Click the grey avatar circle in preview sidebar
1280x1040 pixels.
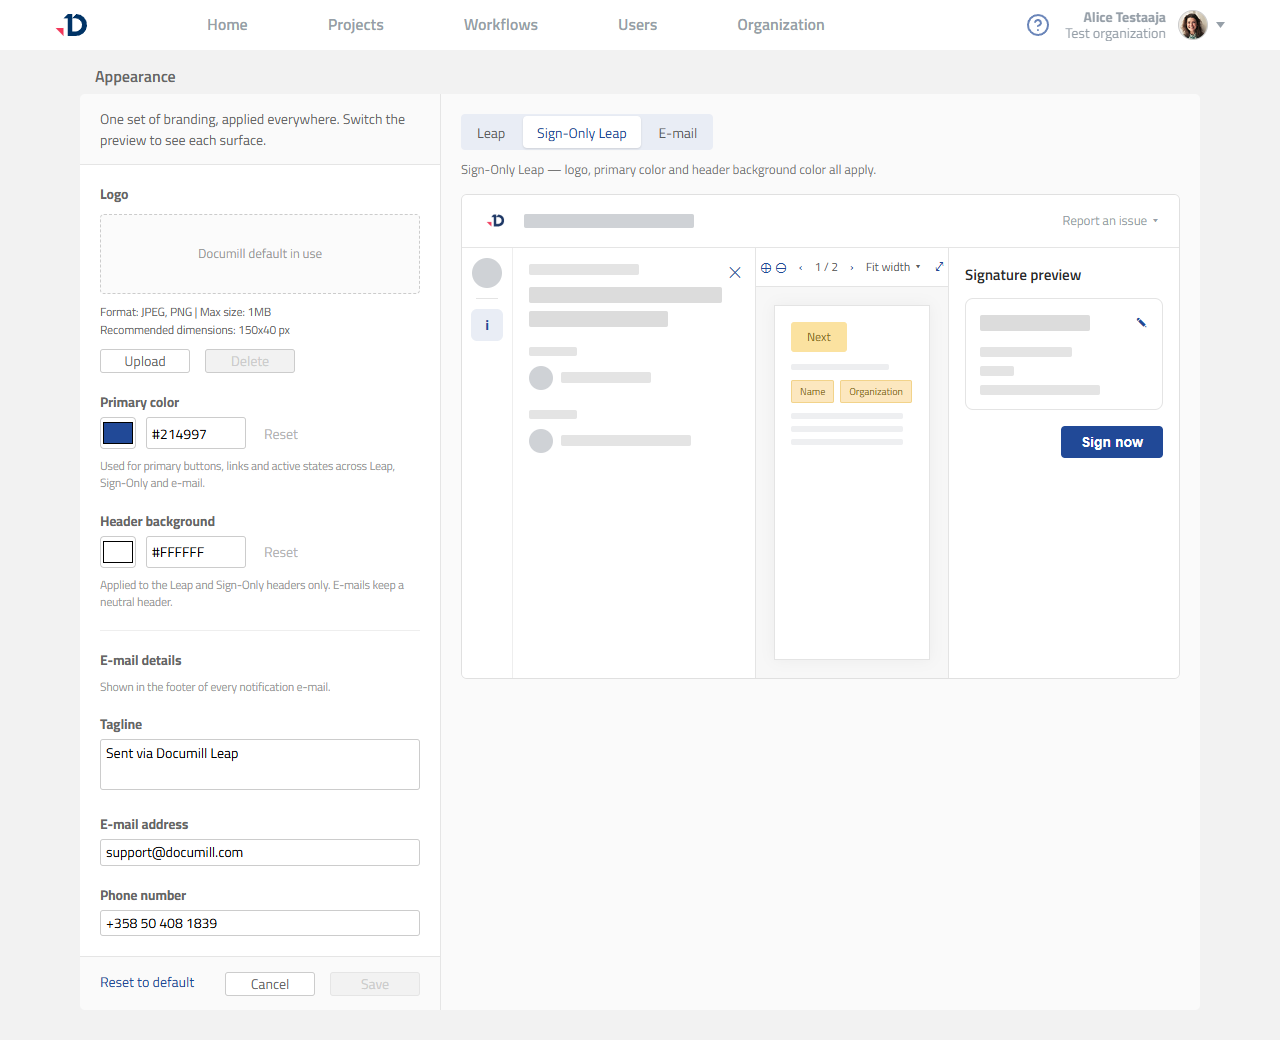pos(487,273)
